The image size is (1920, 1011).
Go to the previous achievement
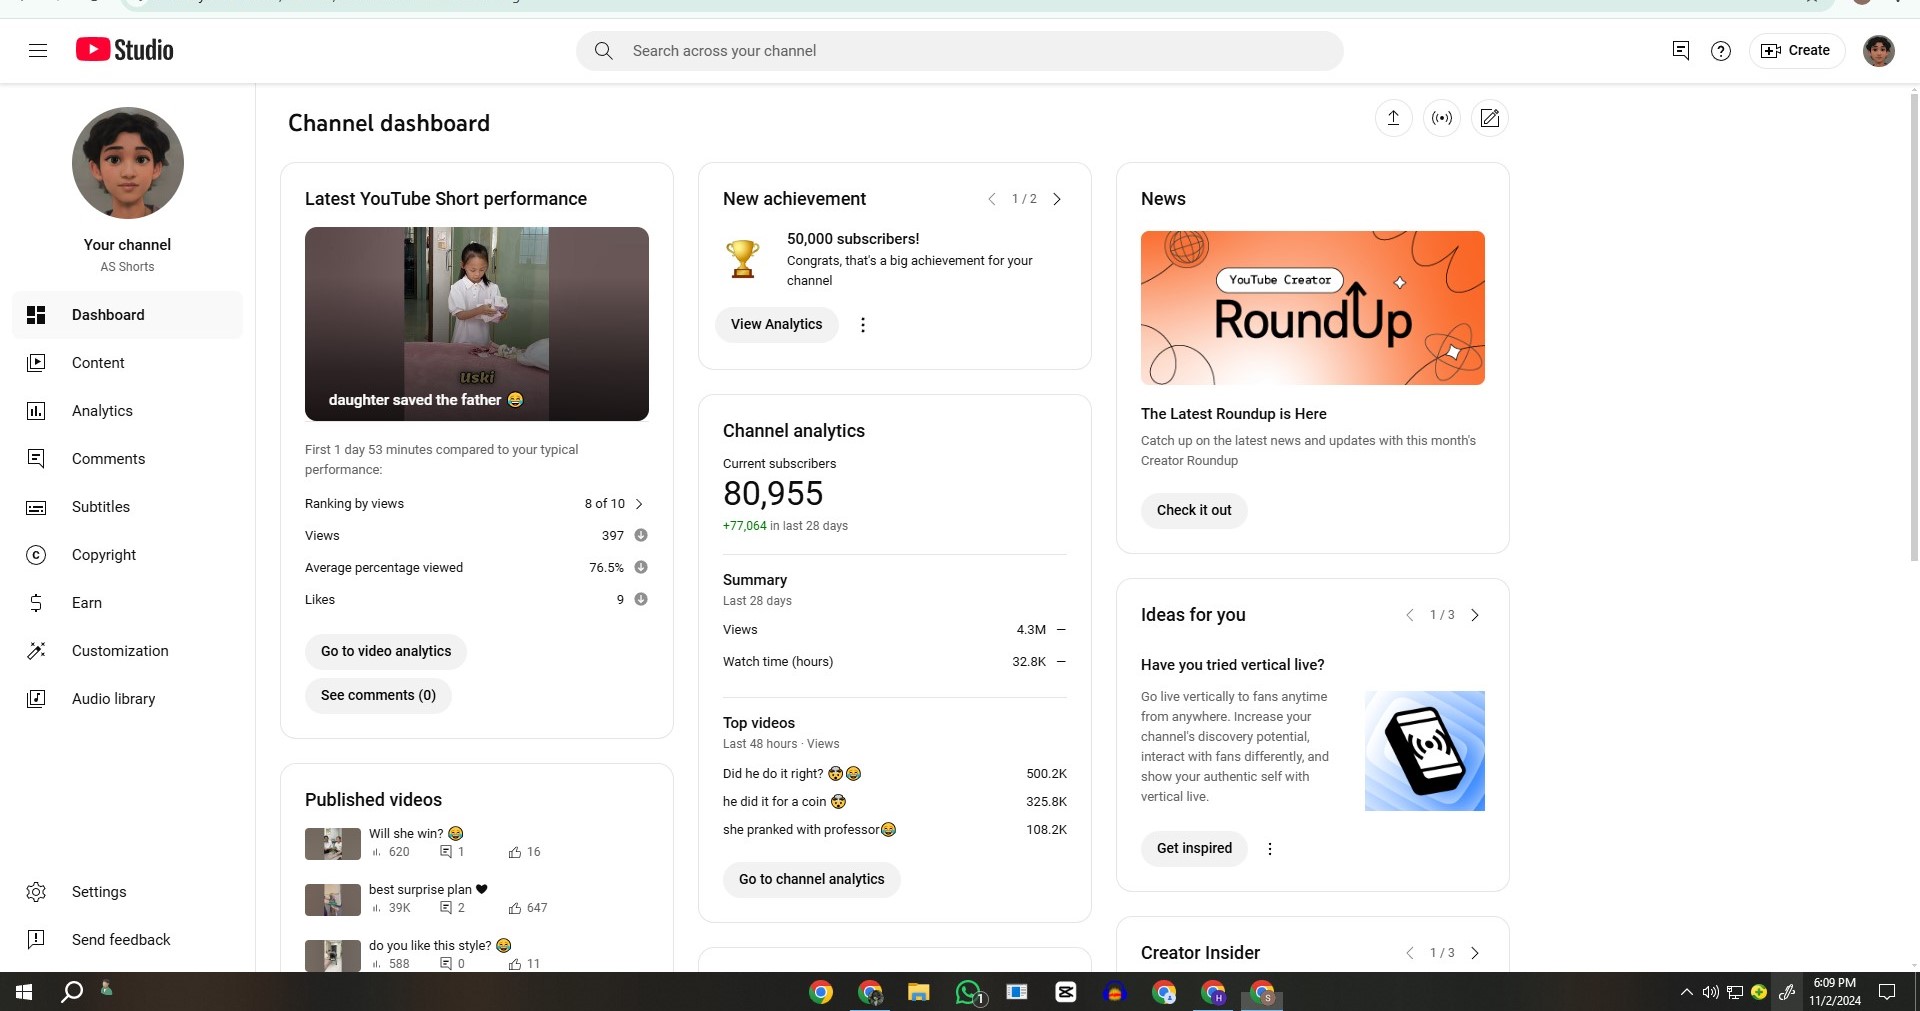click(992, 199)
